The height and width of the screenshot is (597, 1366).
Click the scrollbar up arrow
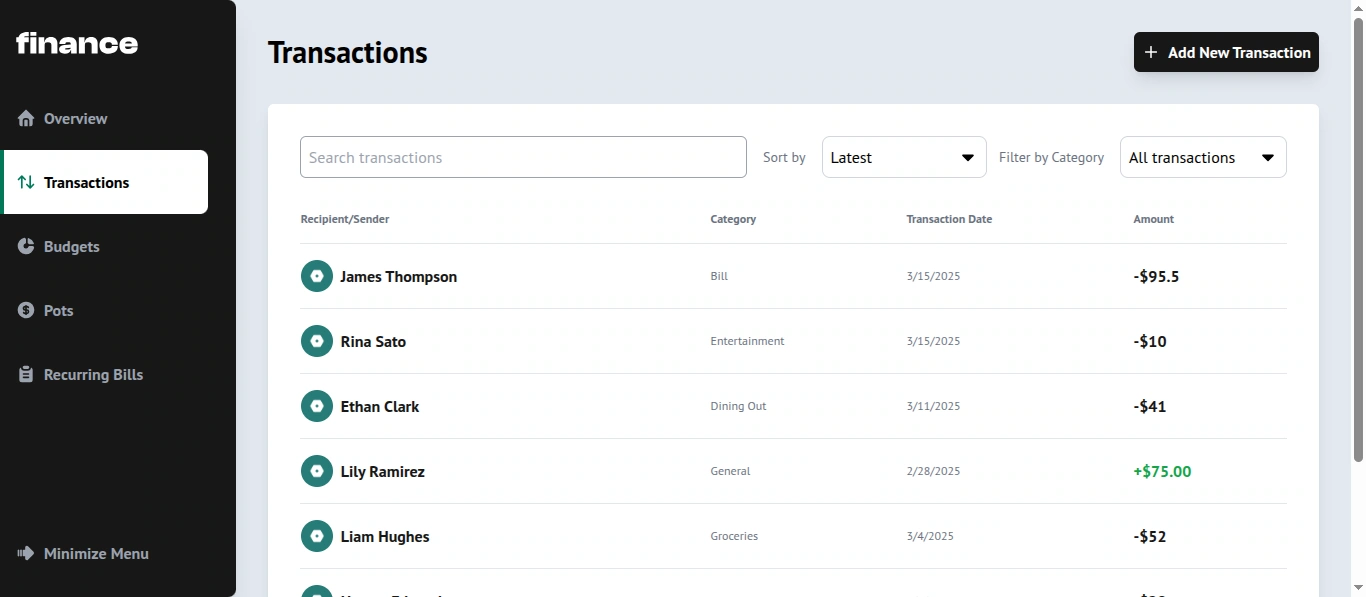1358,8
